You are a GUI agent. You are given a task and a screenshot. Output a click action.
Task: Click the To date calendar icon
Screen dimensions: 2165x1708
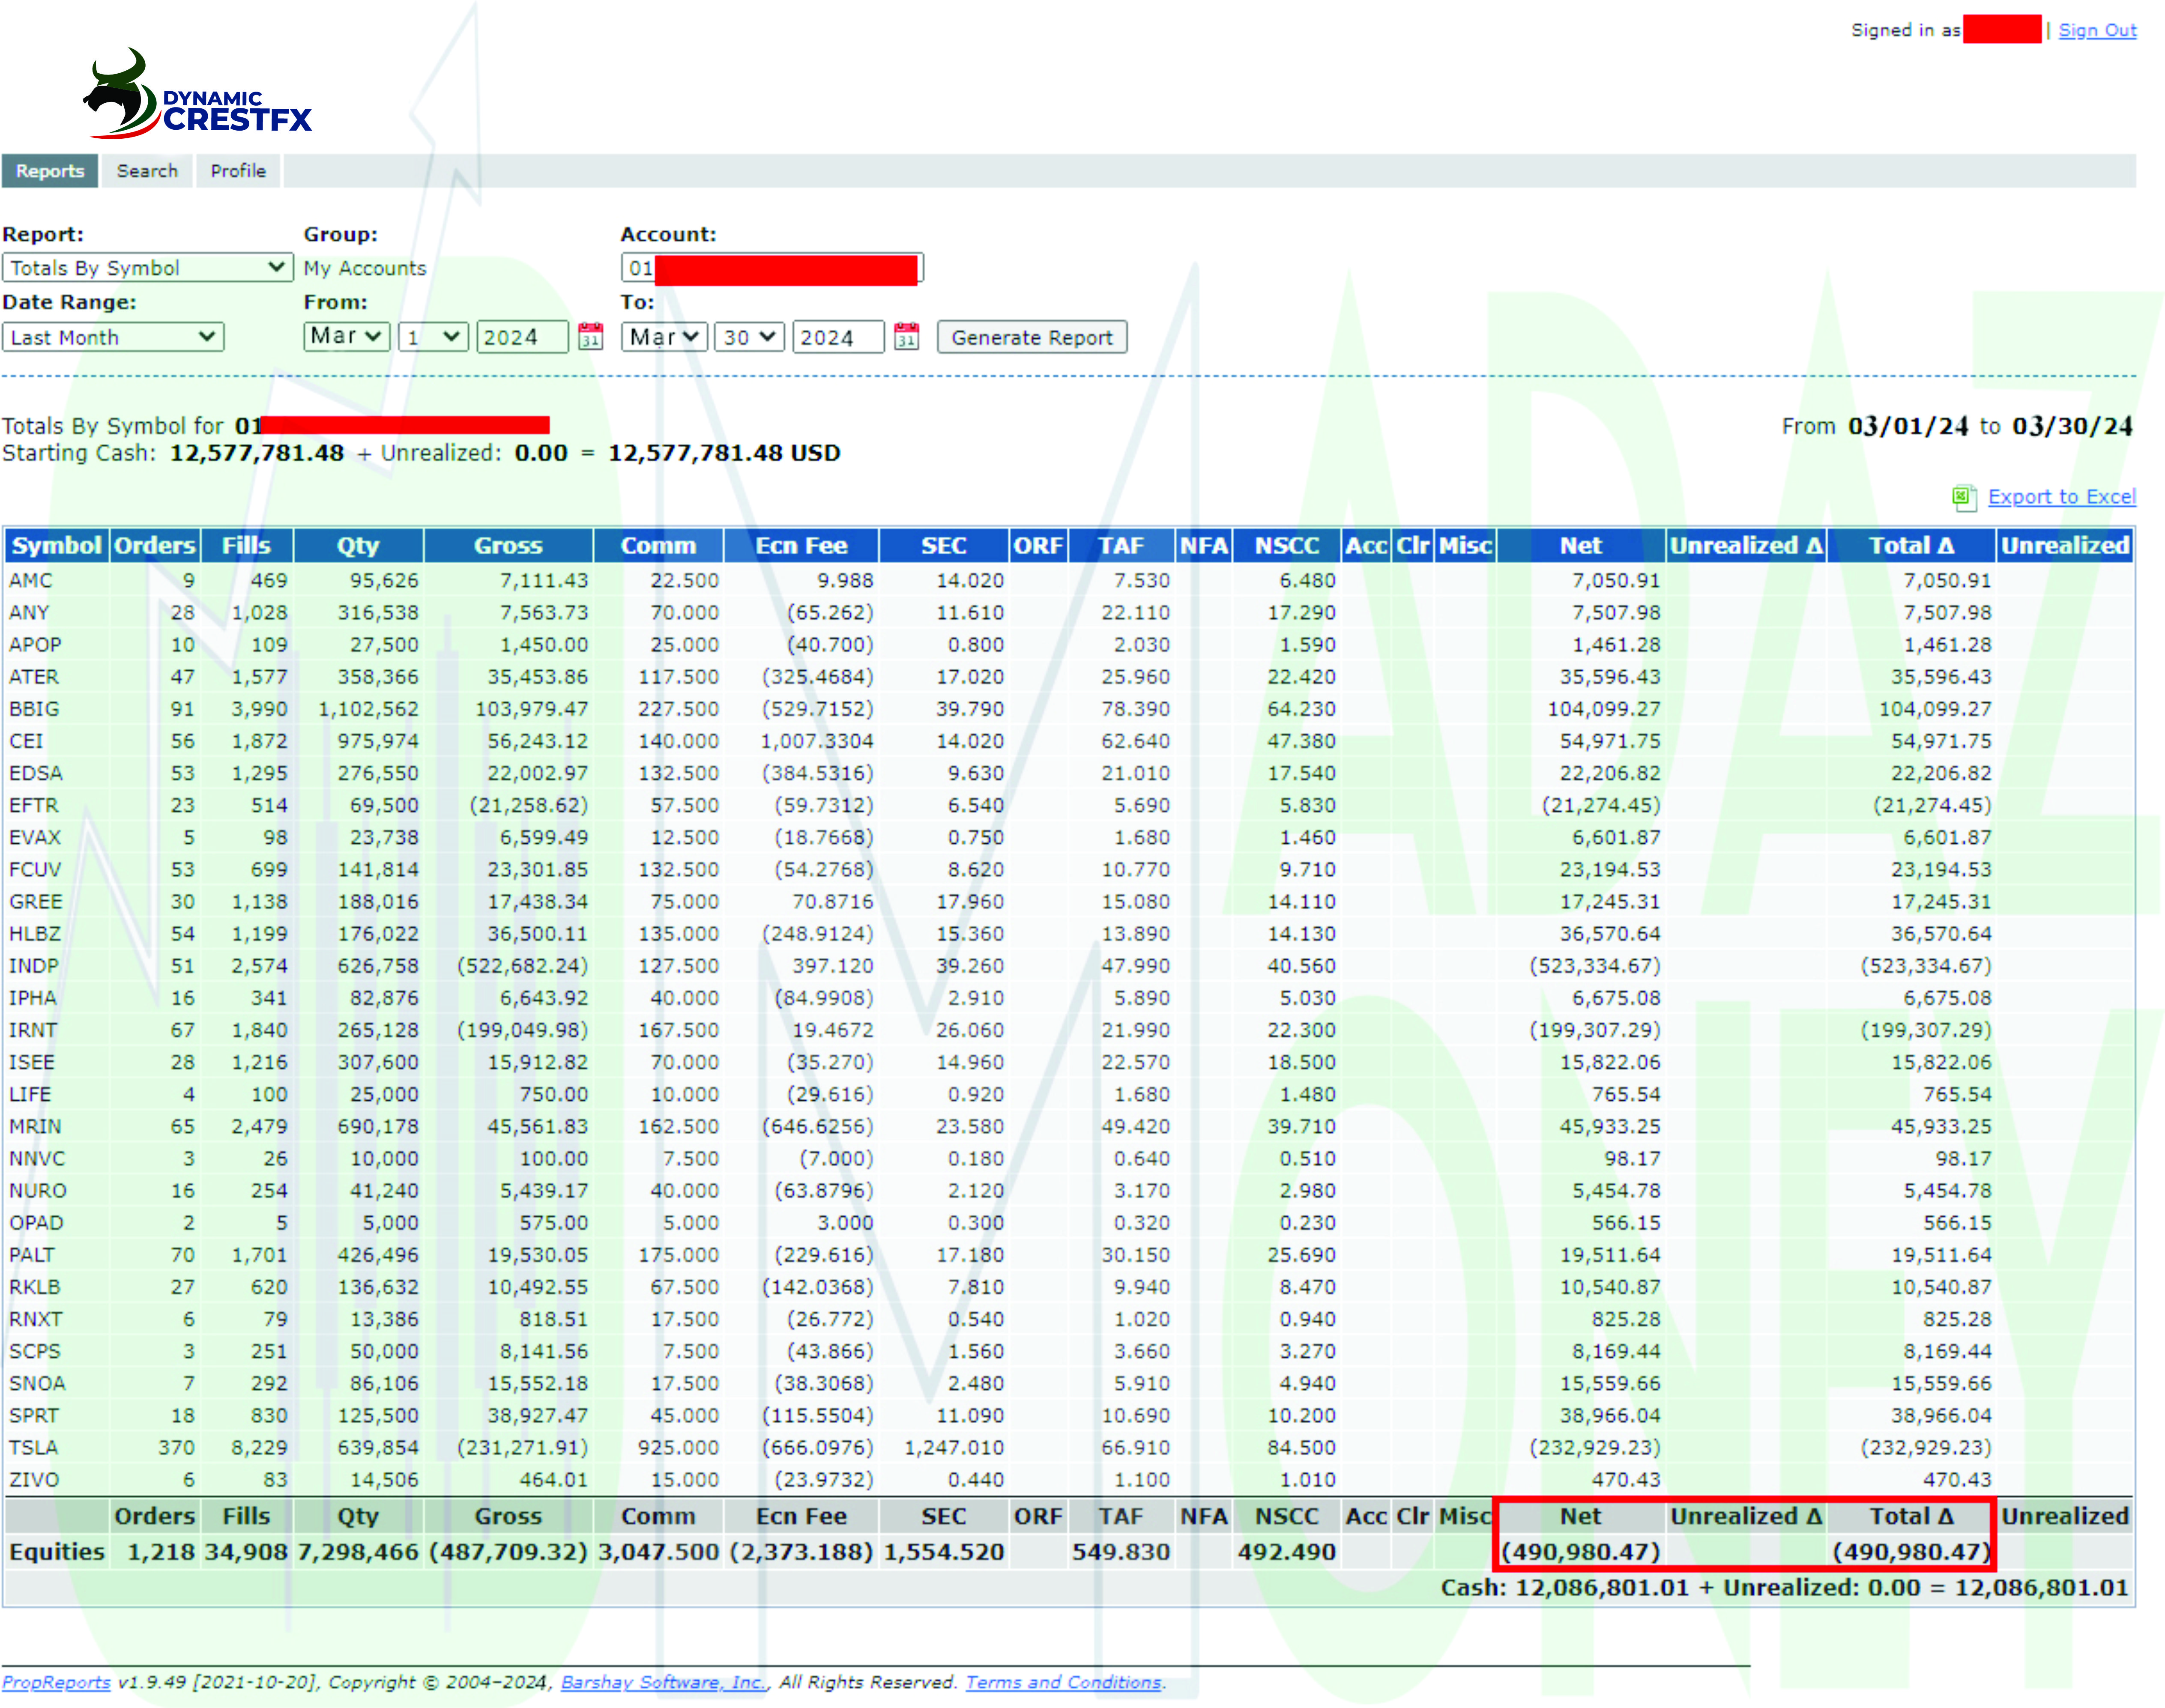coord(906,336)
